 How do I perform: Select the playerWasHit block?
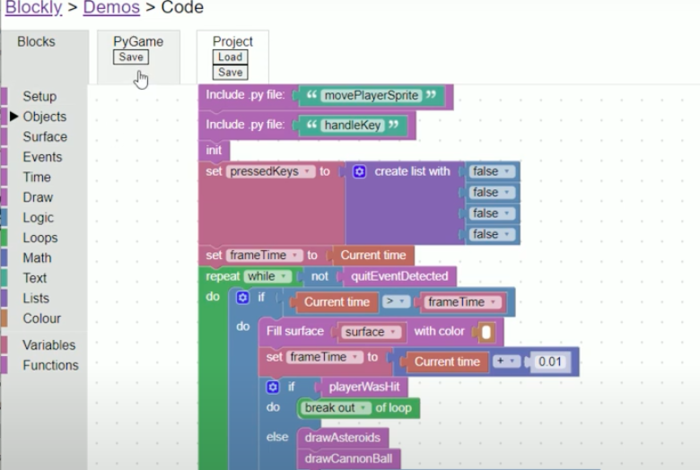pyautogui.click(x=363, y=387)
